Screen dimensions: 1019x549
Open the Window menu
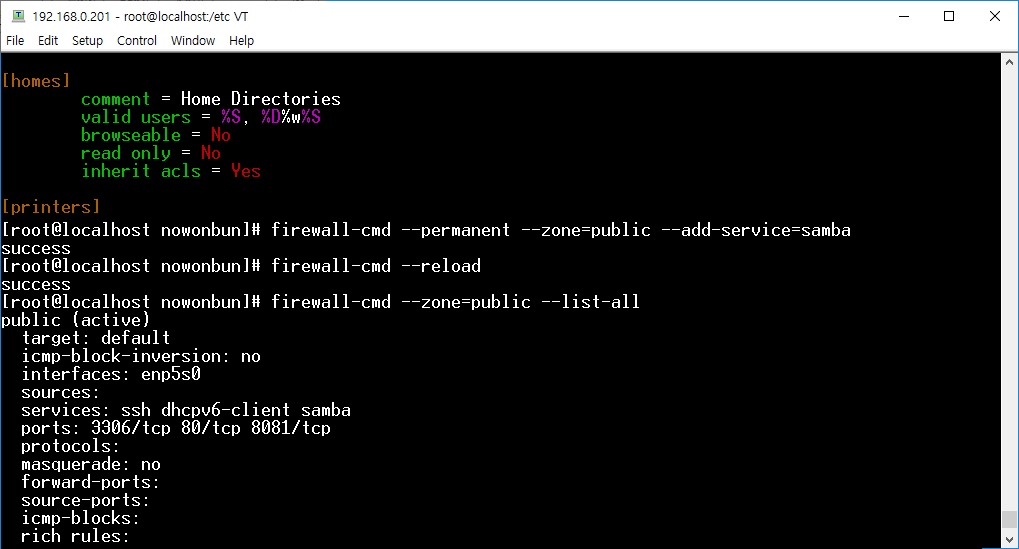192,40
